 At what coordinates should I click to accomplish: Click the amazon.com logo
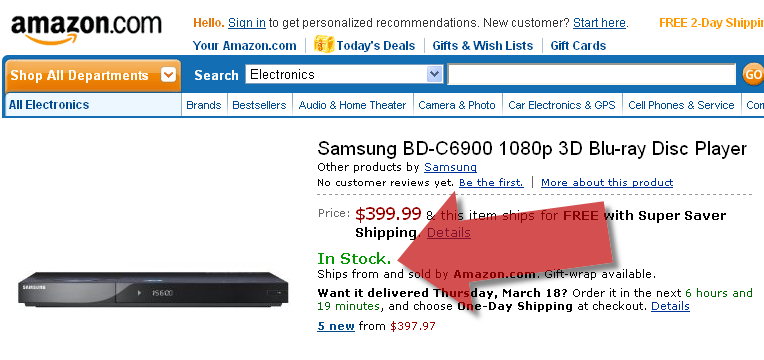pyautogui.click(x=86, y=29)
